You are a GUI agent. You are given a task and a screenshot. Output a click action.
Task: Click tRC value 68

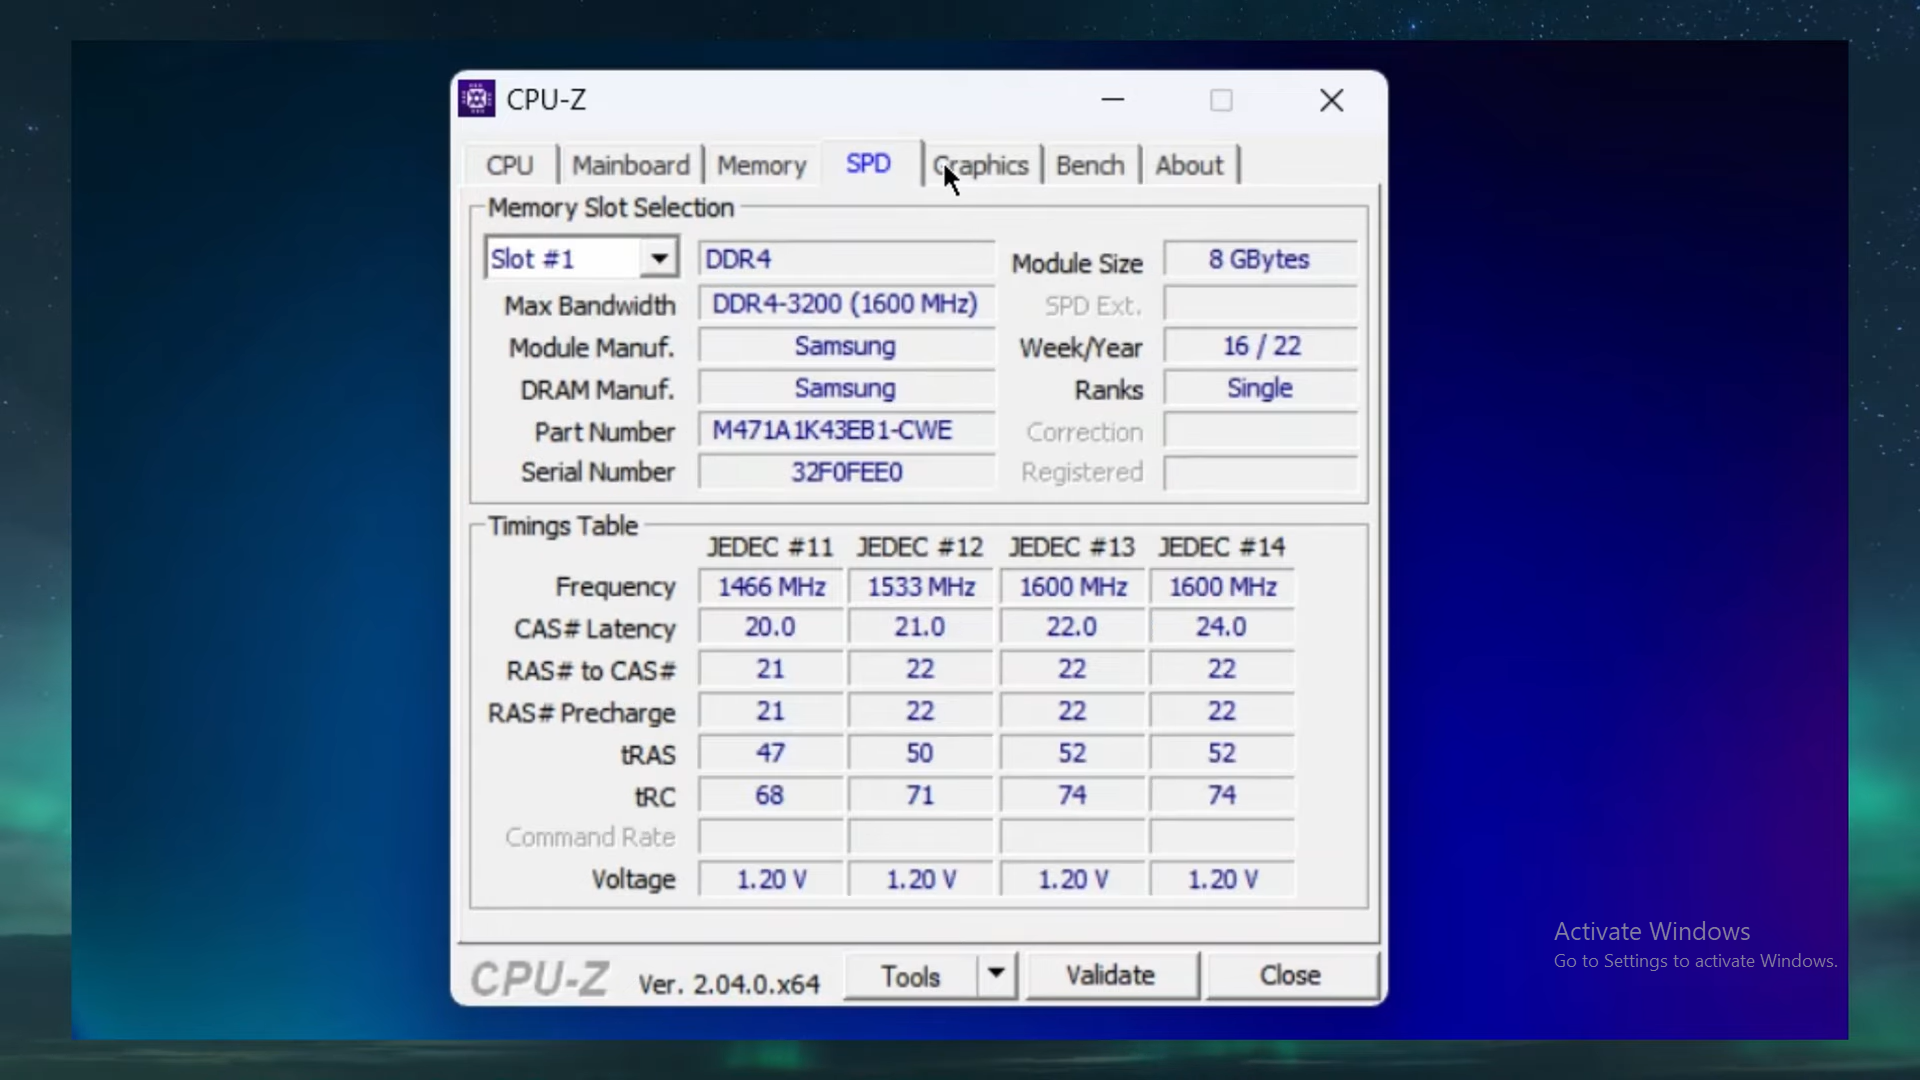pyautogui.click(x=771, y=795)
